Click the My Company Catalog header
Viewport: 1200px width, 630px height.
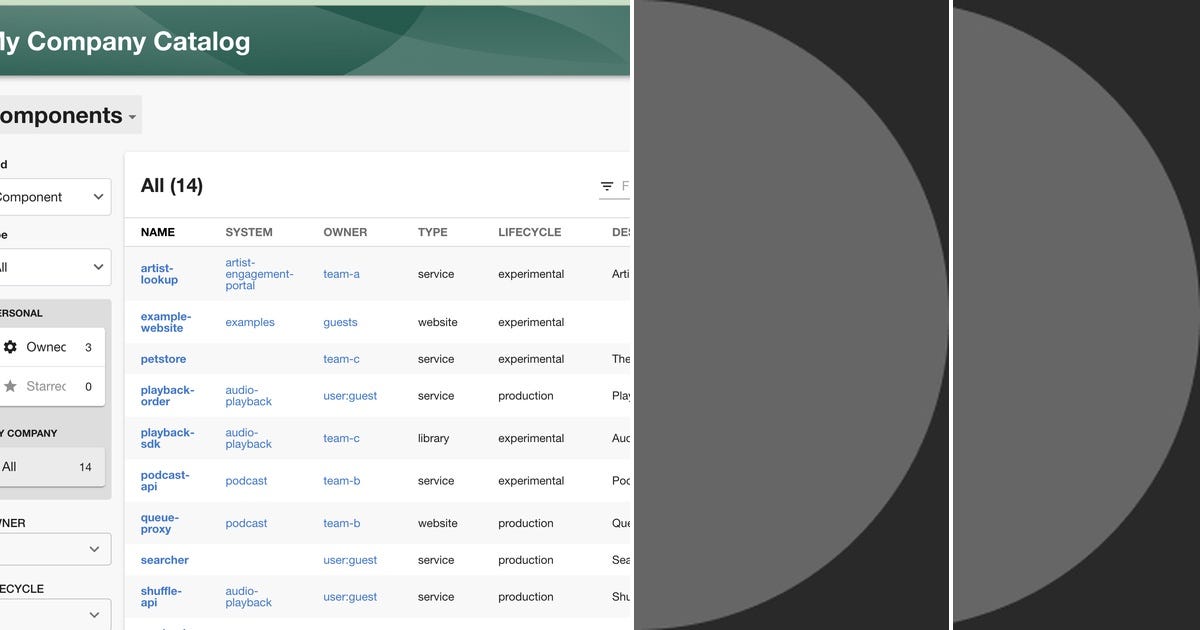point(125,42)
